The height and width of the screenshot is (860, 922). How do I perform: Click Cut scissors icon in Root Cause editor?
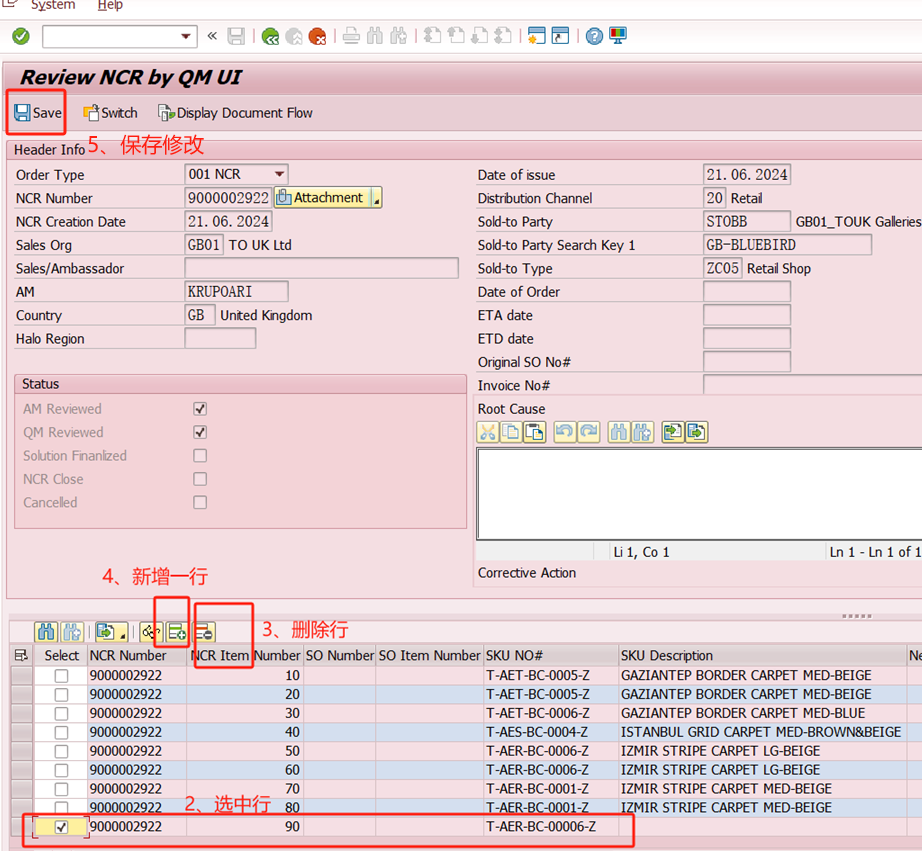pos(488,432)
